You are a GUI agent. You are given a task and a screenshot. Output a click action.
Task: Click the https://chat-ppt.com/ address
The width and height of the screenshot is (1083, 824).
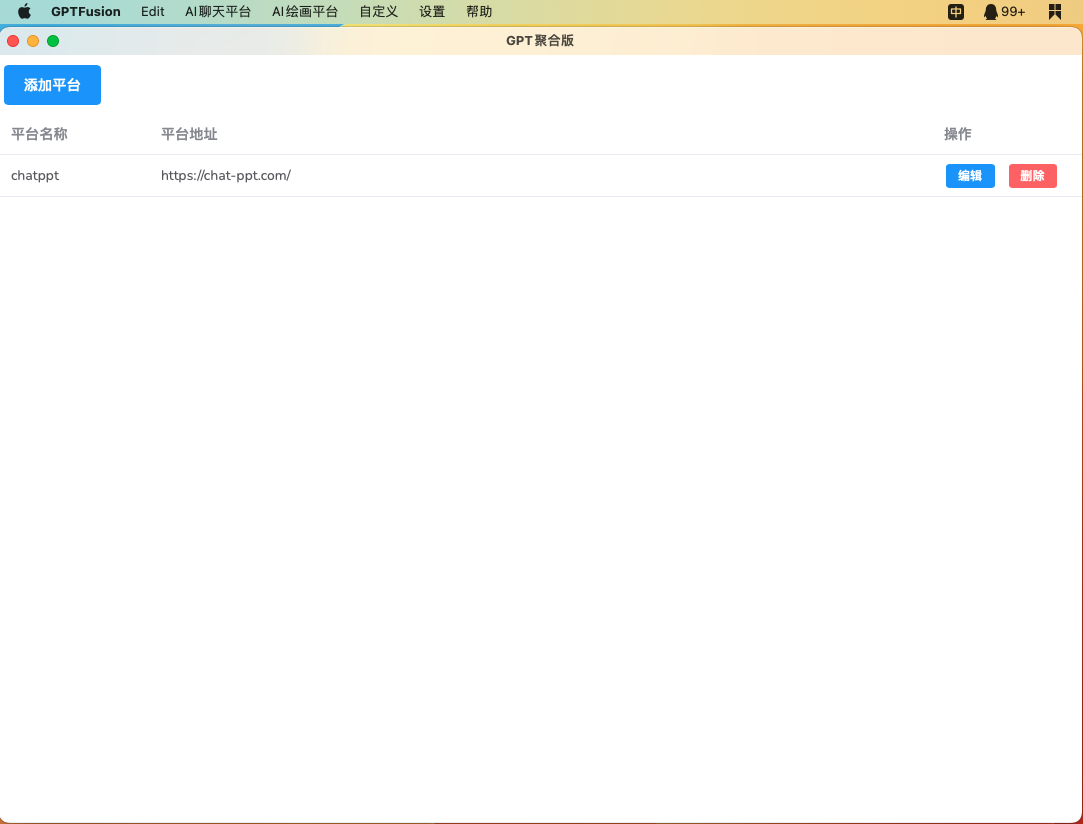tap(226, 175)
